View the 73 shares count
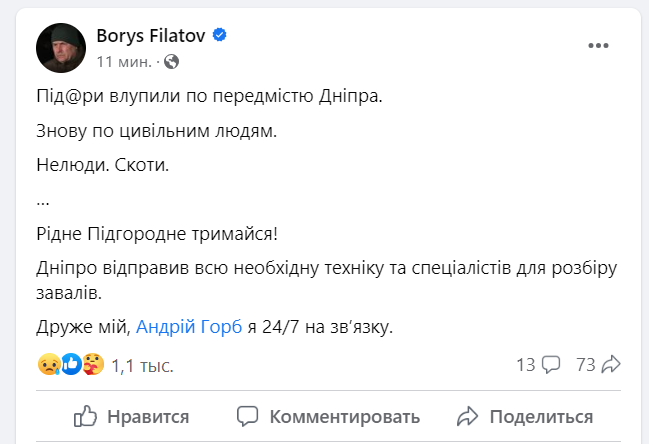Viewport: 649px width, 444px height. 586,365
